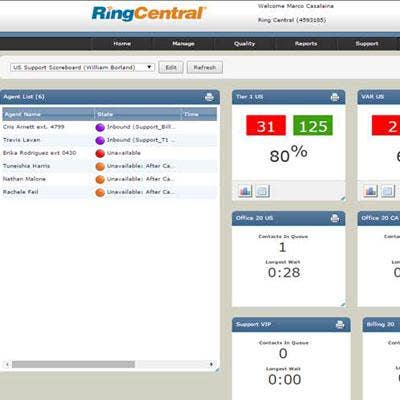Image resolution: width=400 pixels, height=400 pixels.
Task: Open the Tier 1 US table view icon
Action: tap(262, 191)
